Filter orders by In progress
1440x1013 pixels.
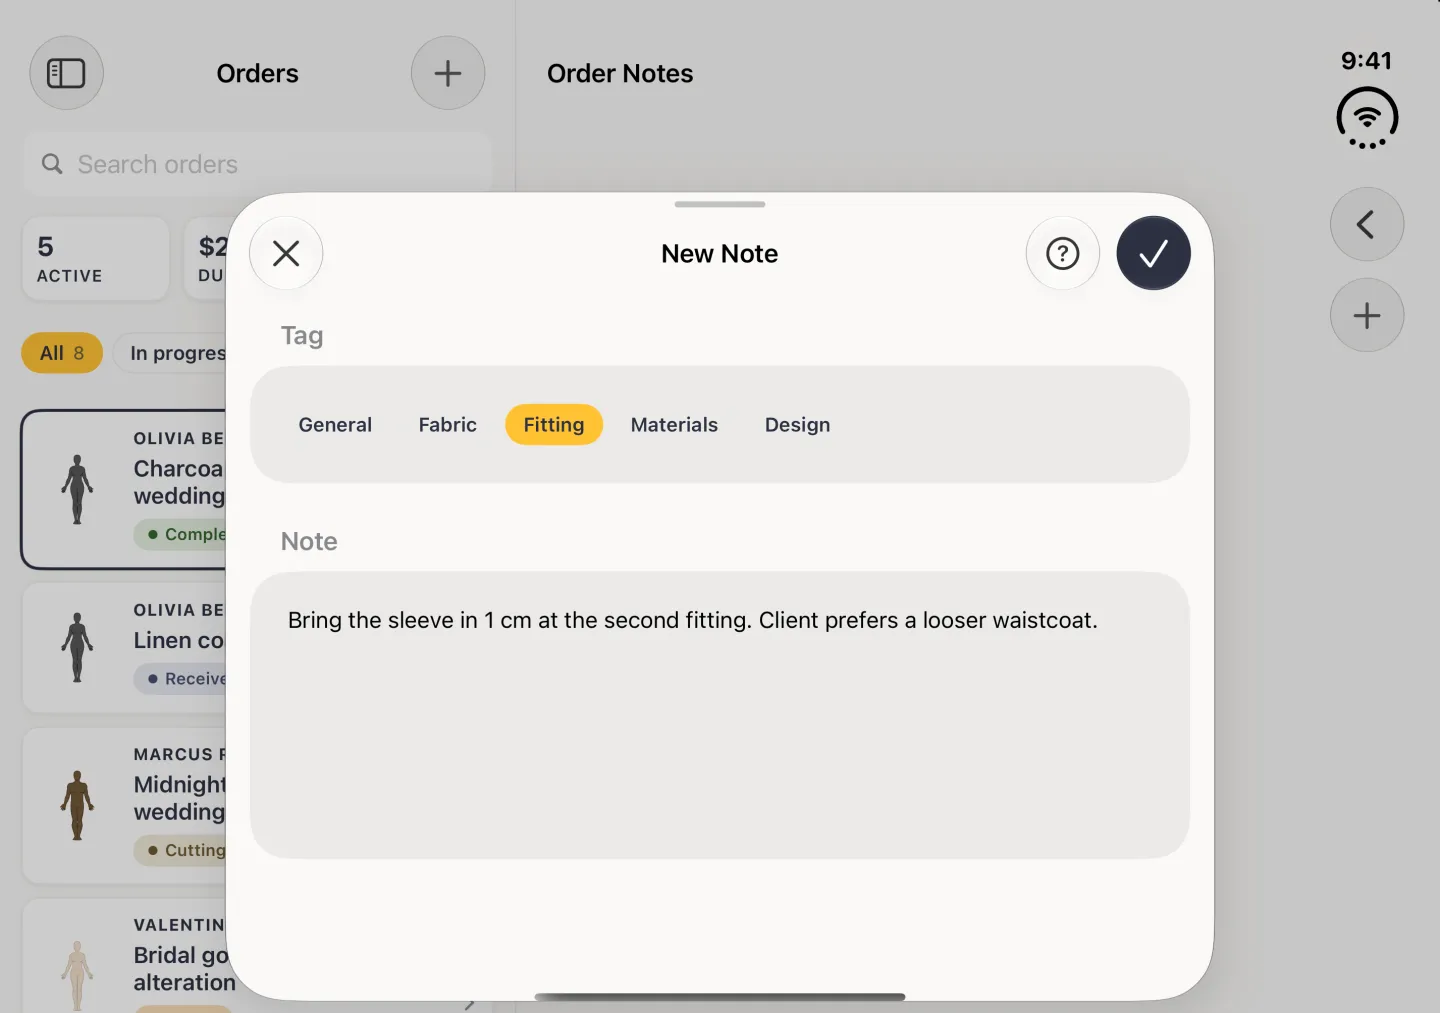point(171,353)
